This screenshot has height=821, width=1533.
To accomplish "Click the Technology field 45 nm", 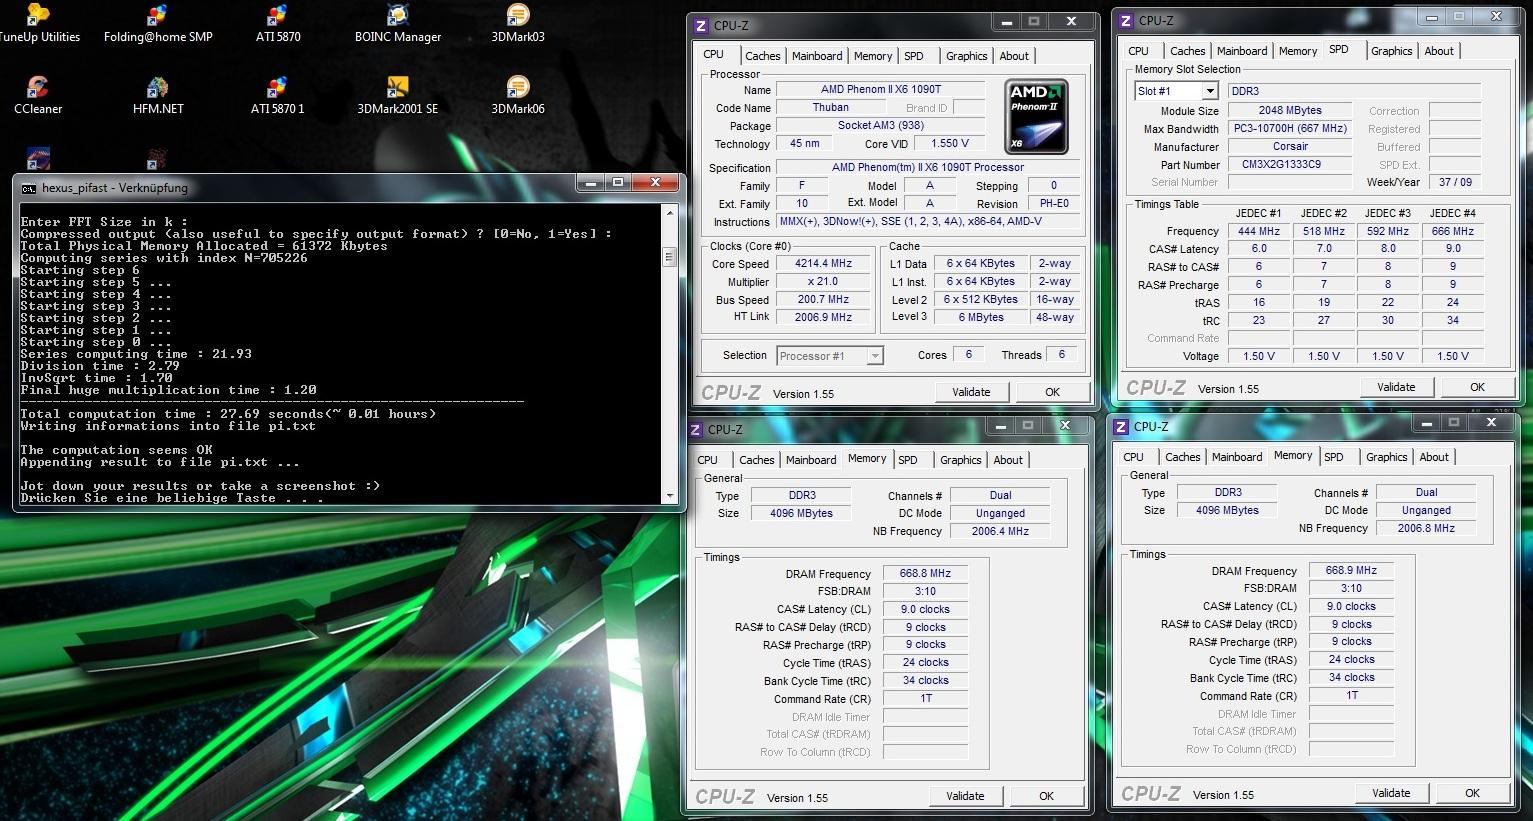I will tap(804, 144).
